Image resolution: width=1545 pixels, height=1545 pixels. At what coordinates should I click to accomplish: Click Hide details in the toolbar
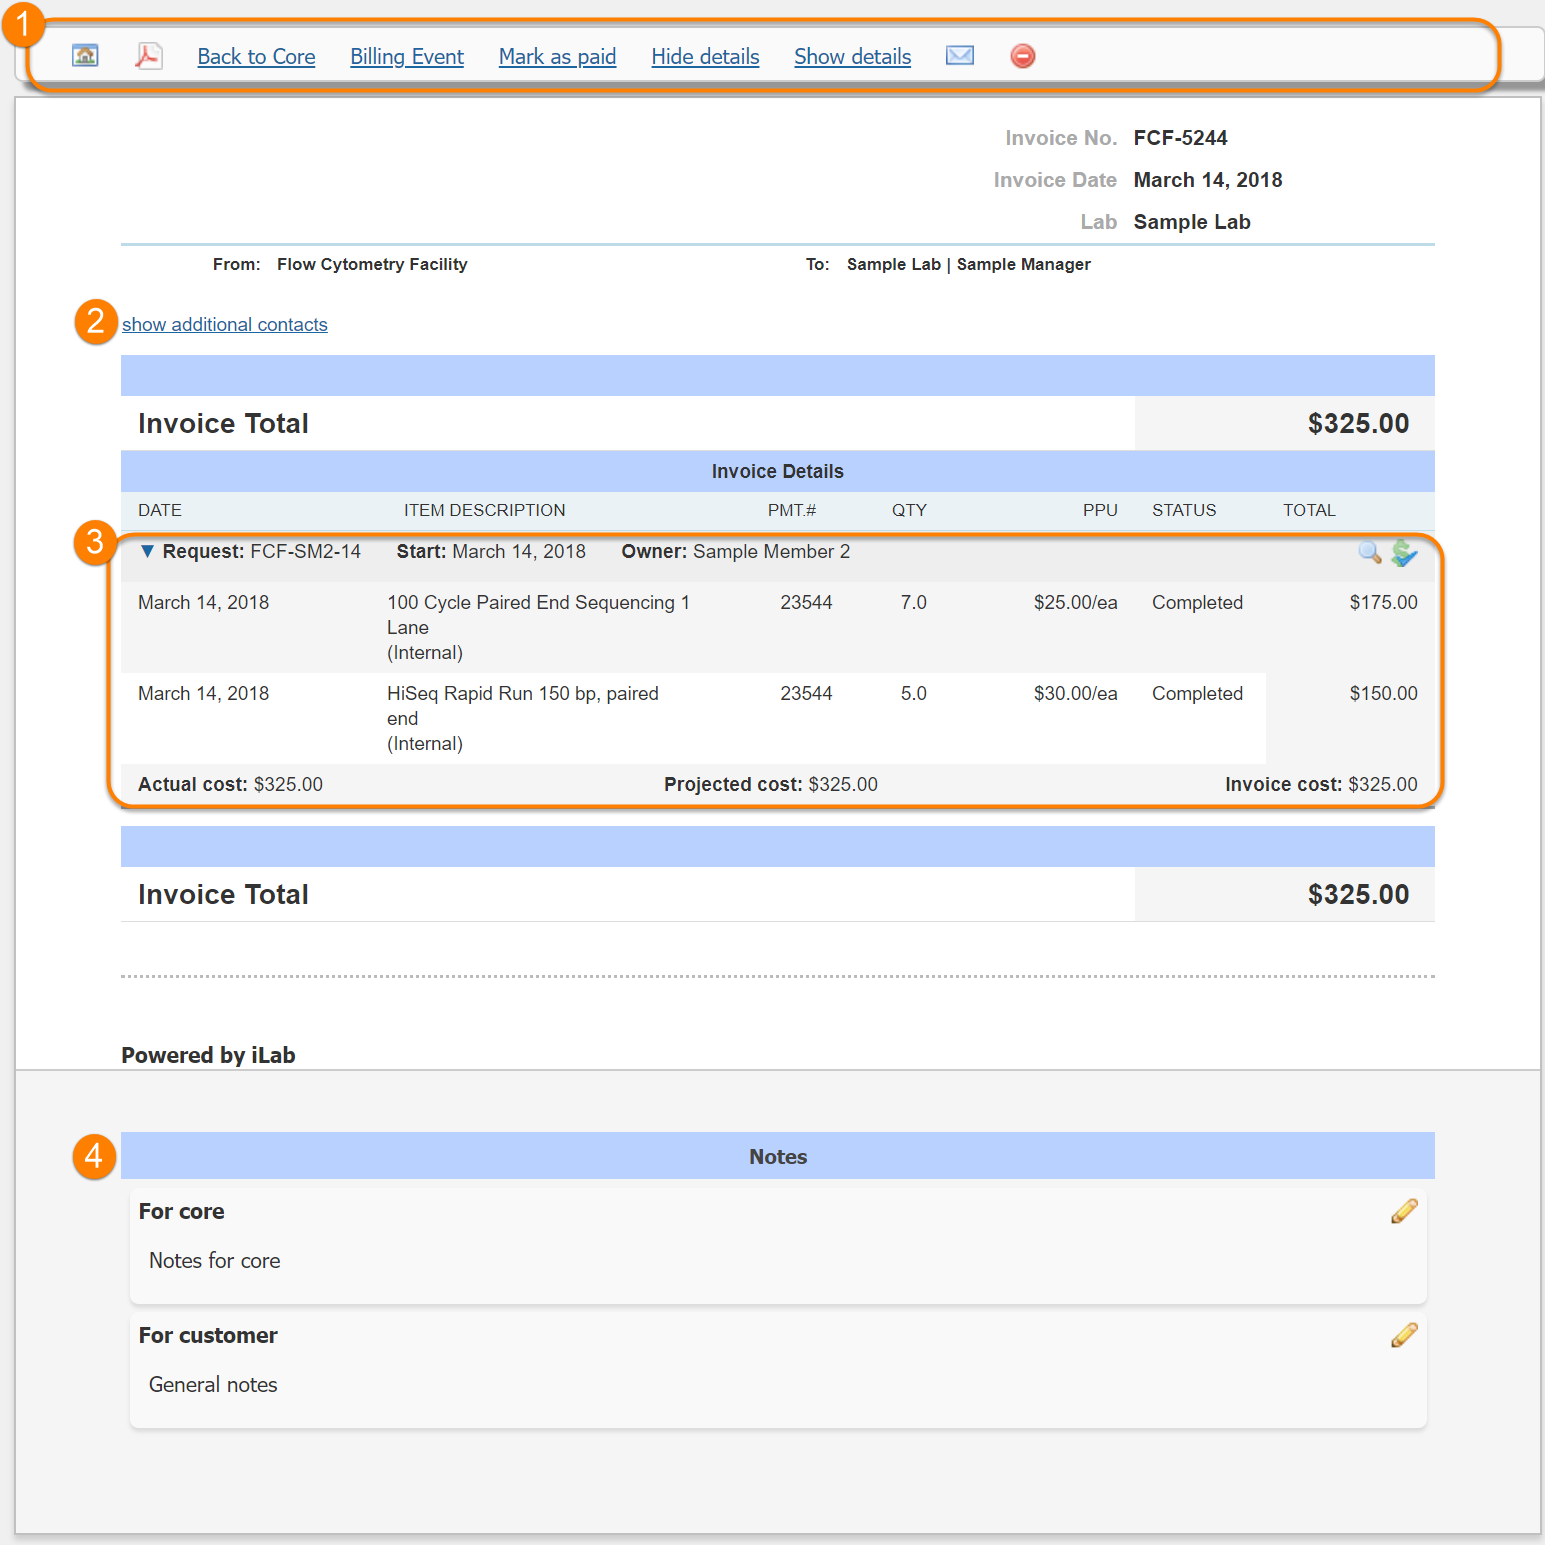click(705, 57)
